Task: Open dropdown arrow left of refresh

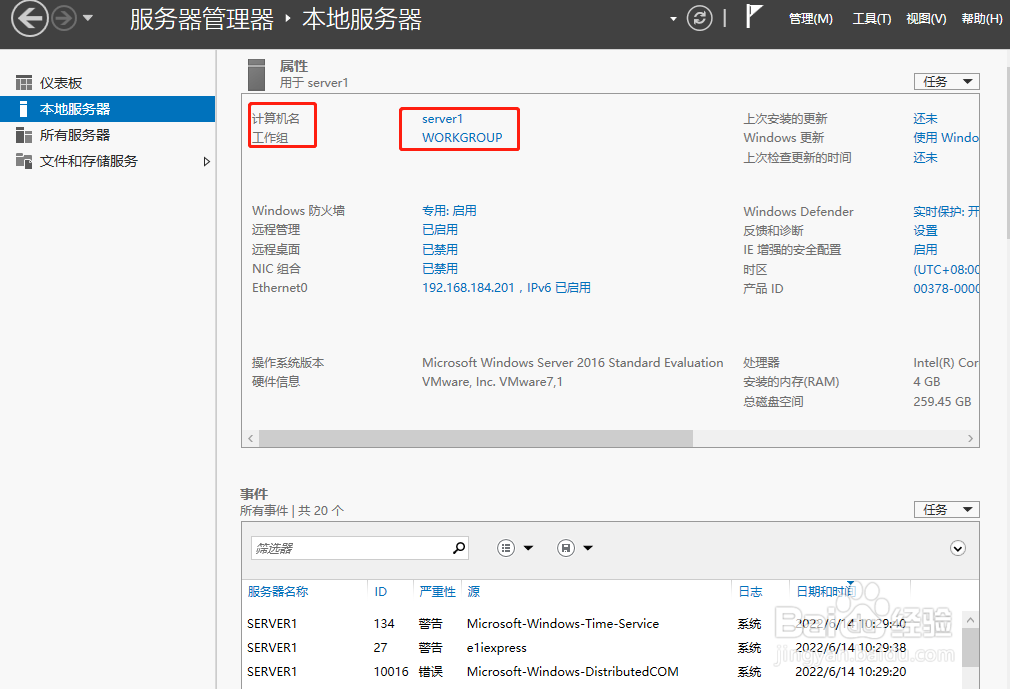Action: tap(673, 19)
